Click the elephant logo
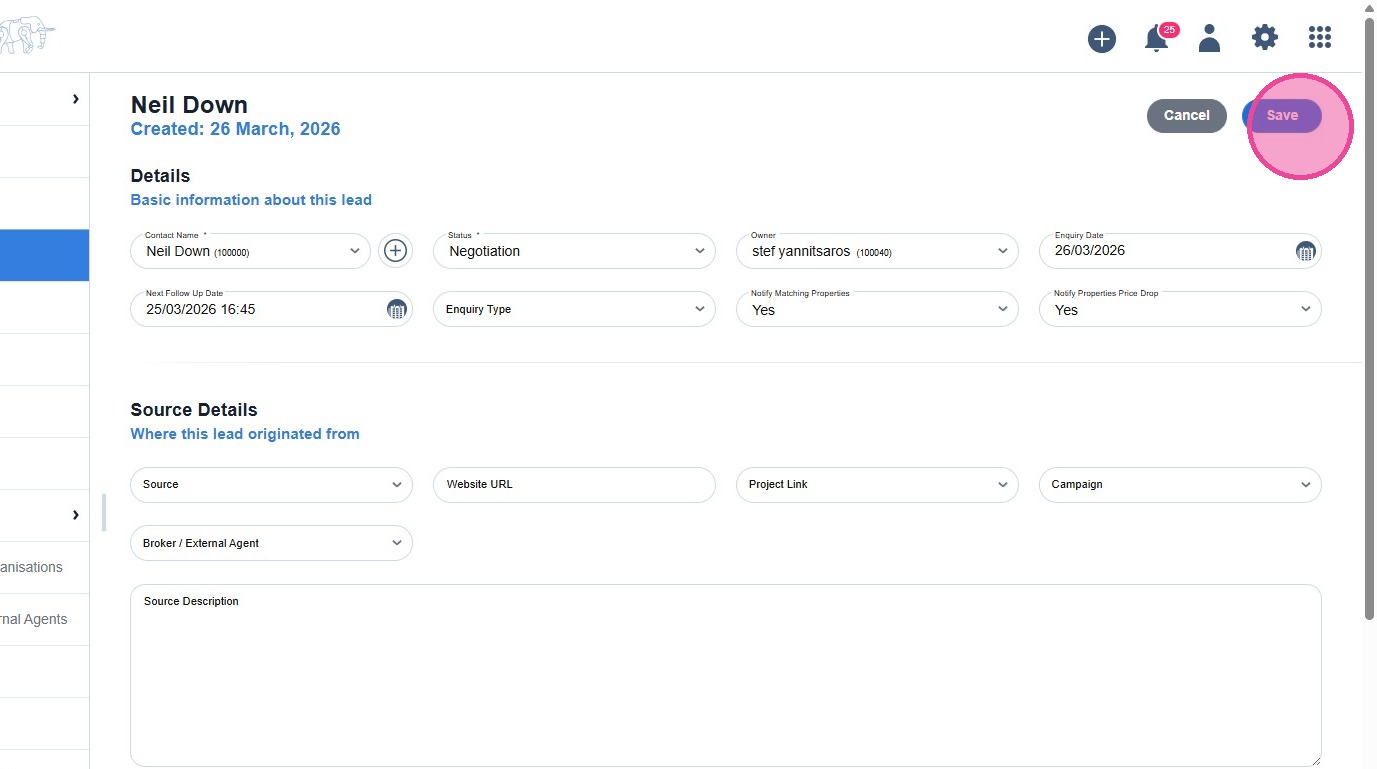 [x=28, y=35]
